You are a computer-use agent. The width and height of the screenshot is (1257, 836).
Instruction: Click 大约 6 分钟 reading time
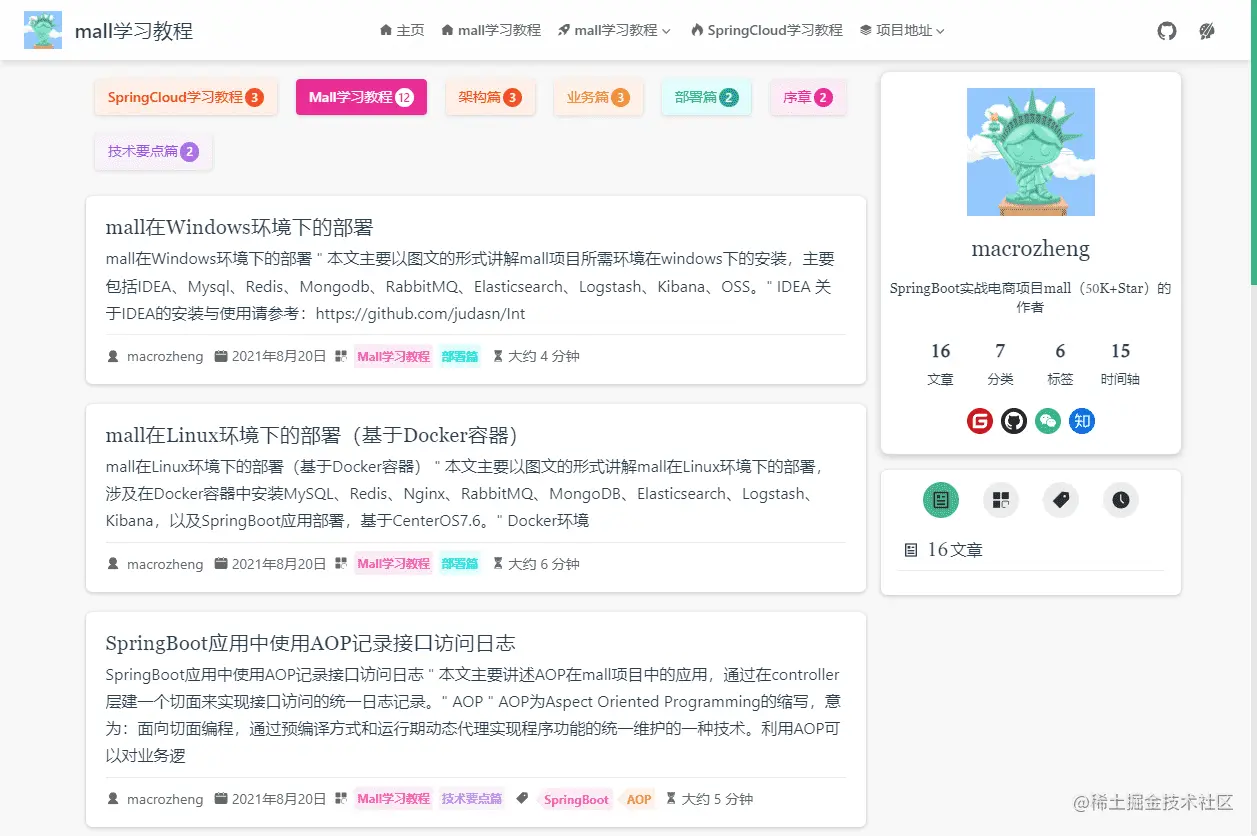click(x=544, y=564)
